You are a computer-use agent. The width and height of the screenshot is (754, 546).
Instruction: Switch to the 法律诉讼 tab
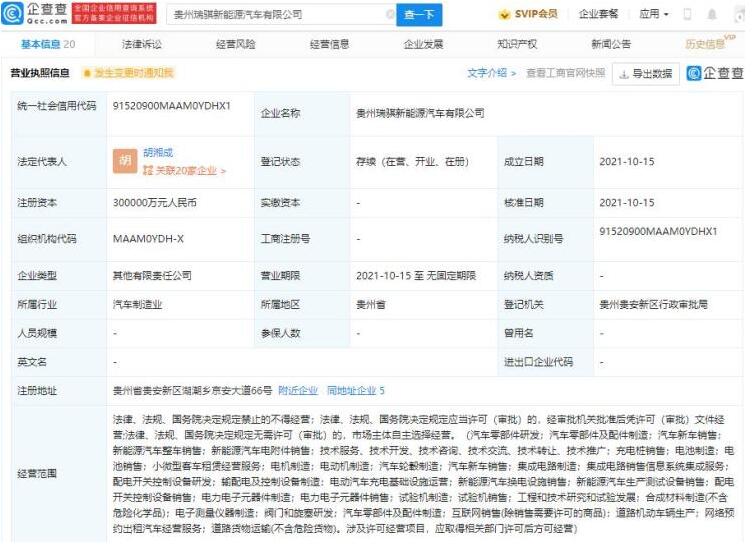[x=142, y=44]
